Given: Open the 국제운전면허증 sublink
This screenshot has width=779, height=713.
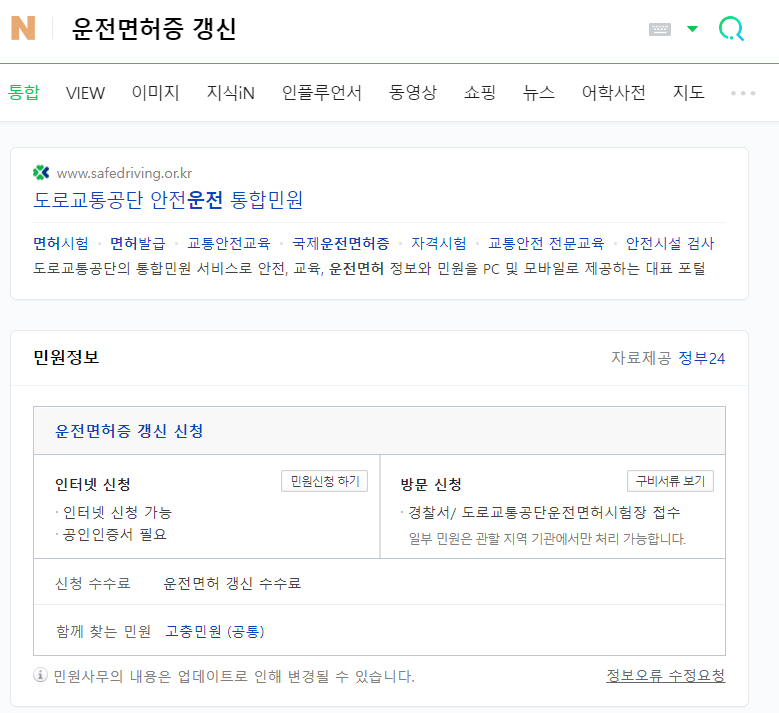Looking at the screenshot, I should point(341,243).
